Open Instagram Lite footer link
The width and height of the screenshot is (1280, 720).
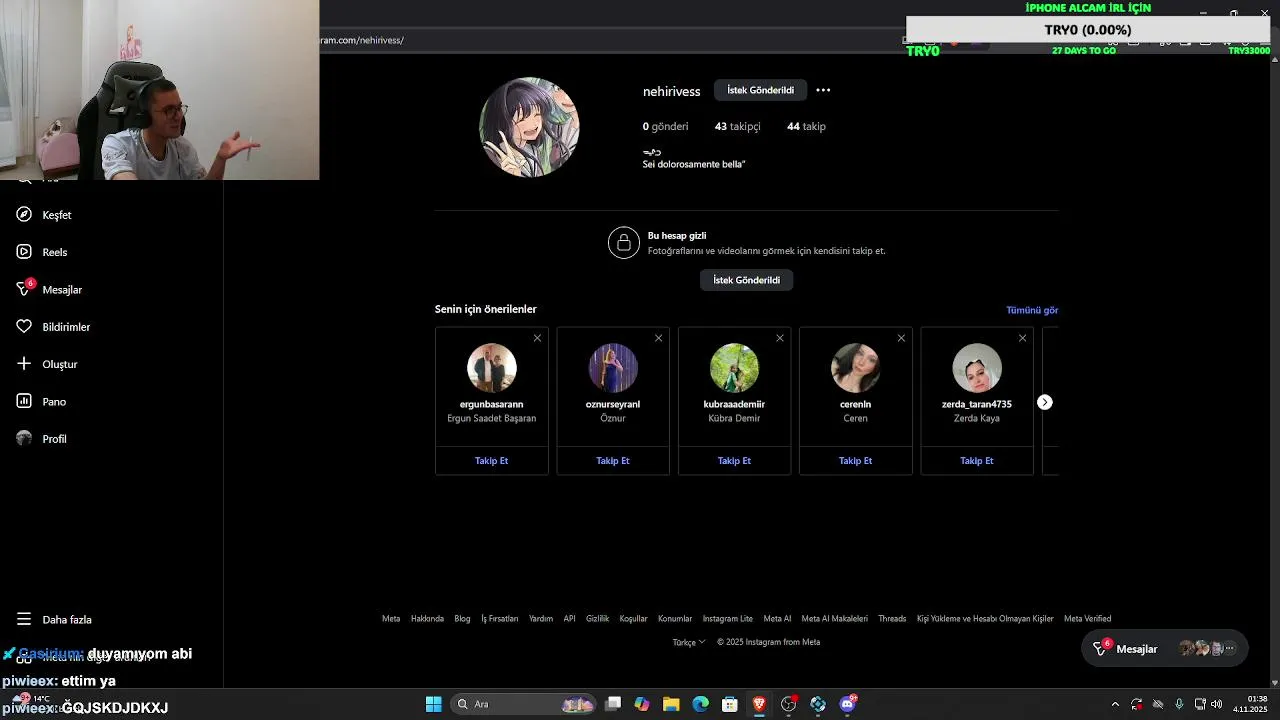point(727,618)
